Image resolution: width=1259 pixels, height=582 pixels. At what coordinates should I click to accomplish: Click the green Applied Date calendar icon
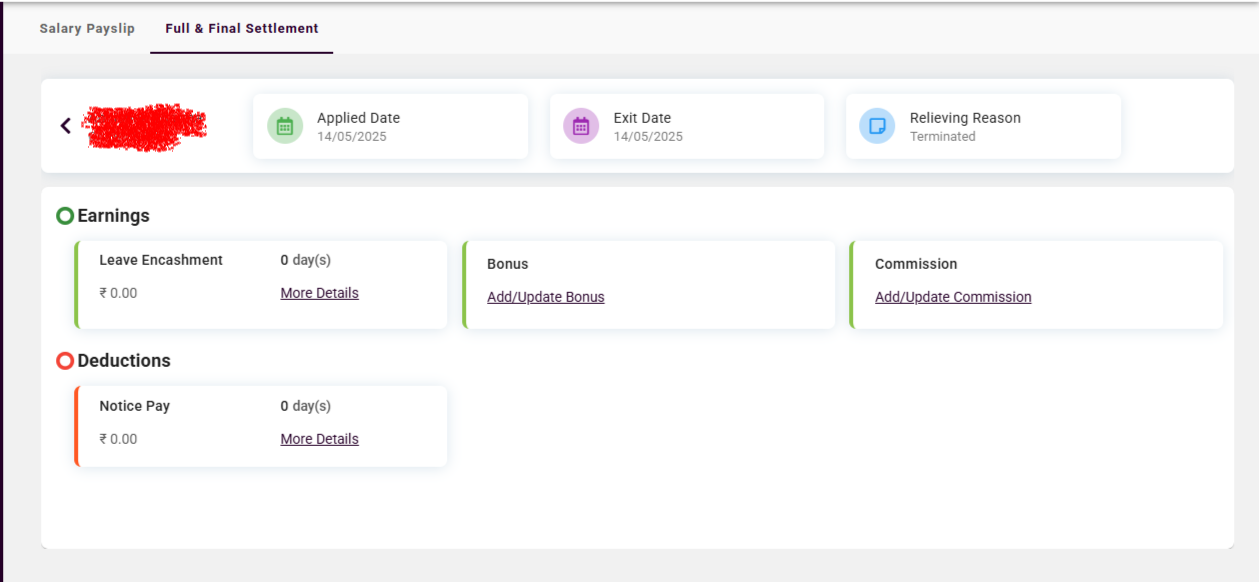(x=285, y=126)
